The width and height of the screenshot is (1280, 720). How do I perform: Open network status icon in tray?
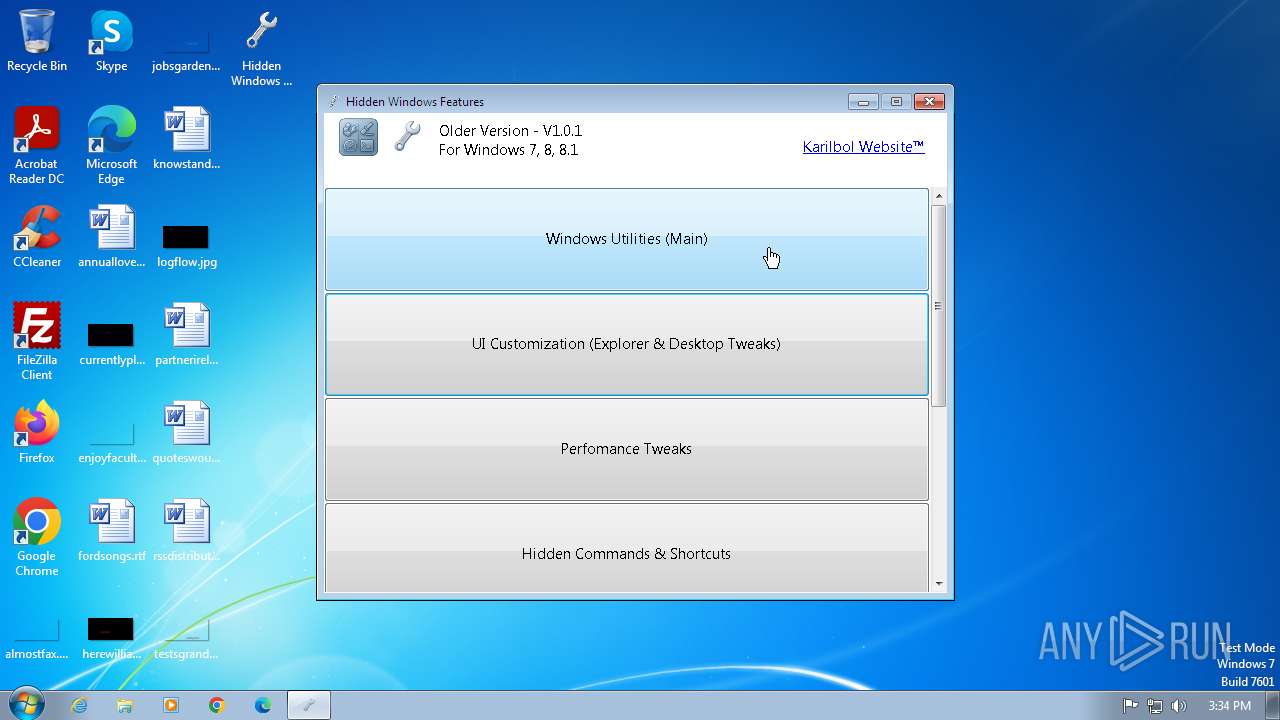pos(1155,705)
